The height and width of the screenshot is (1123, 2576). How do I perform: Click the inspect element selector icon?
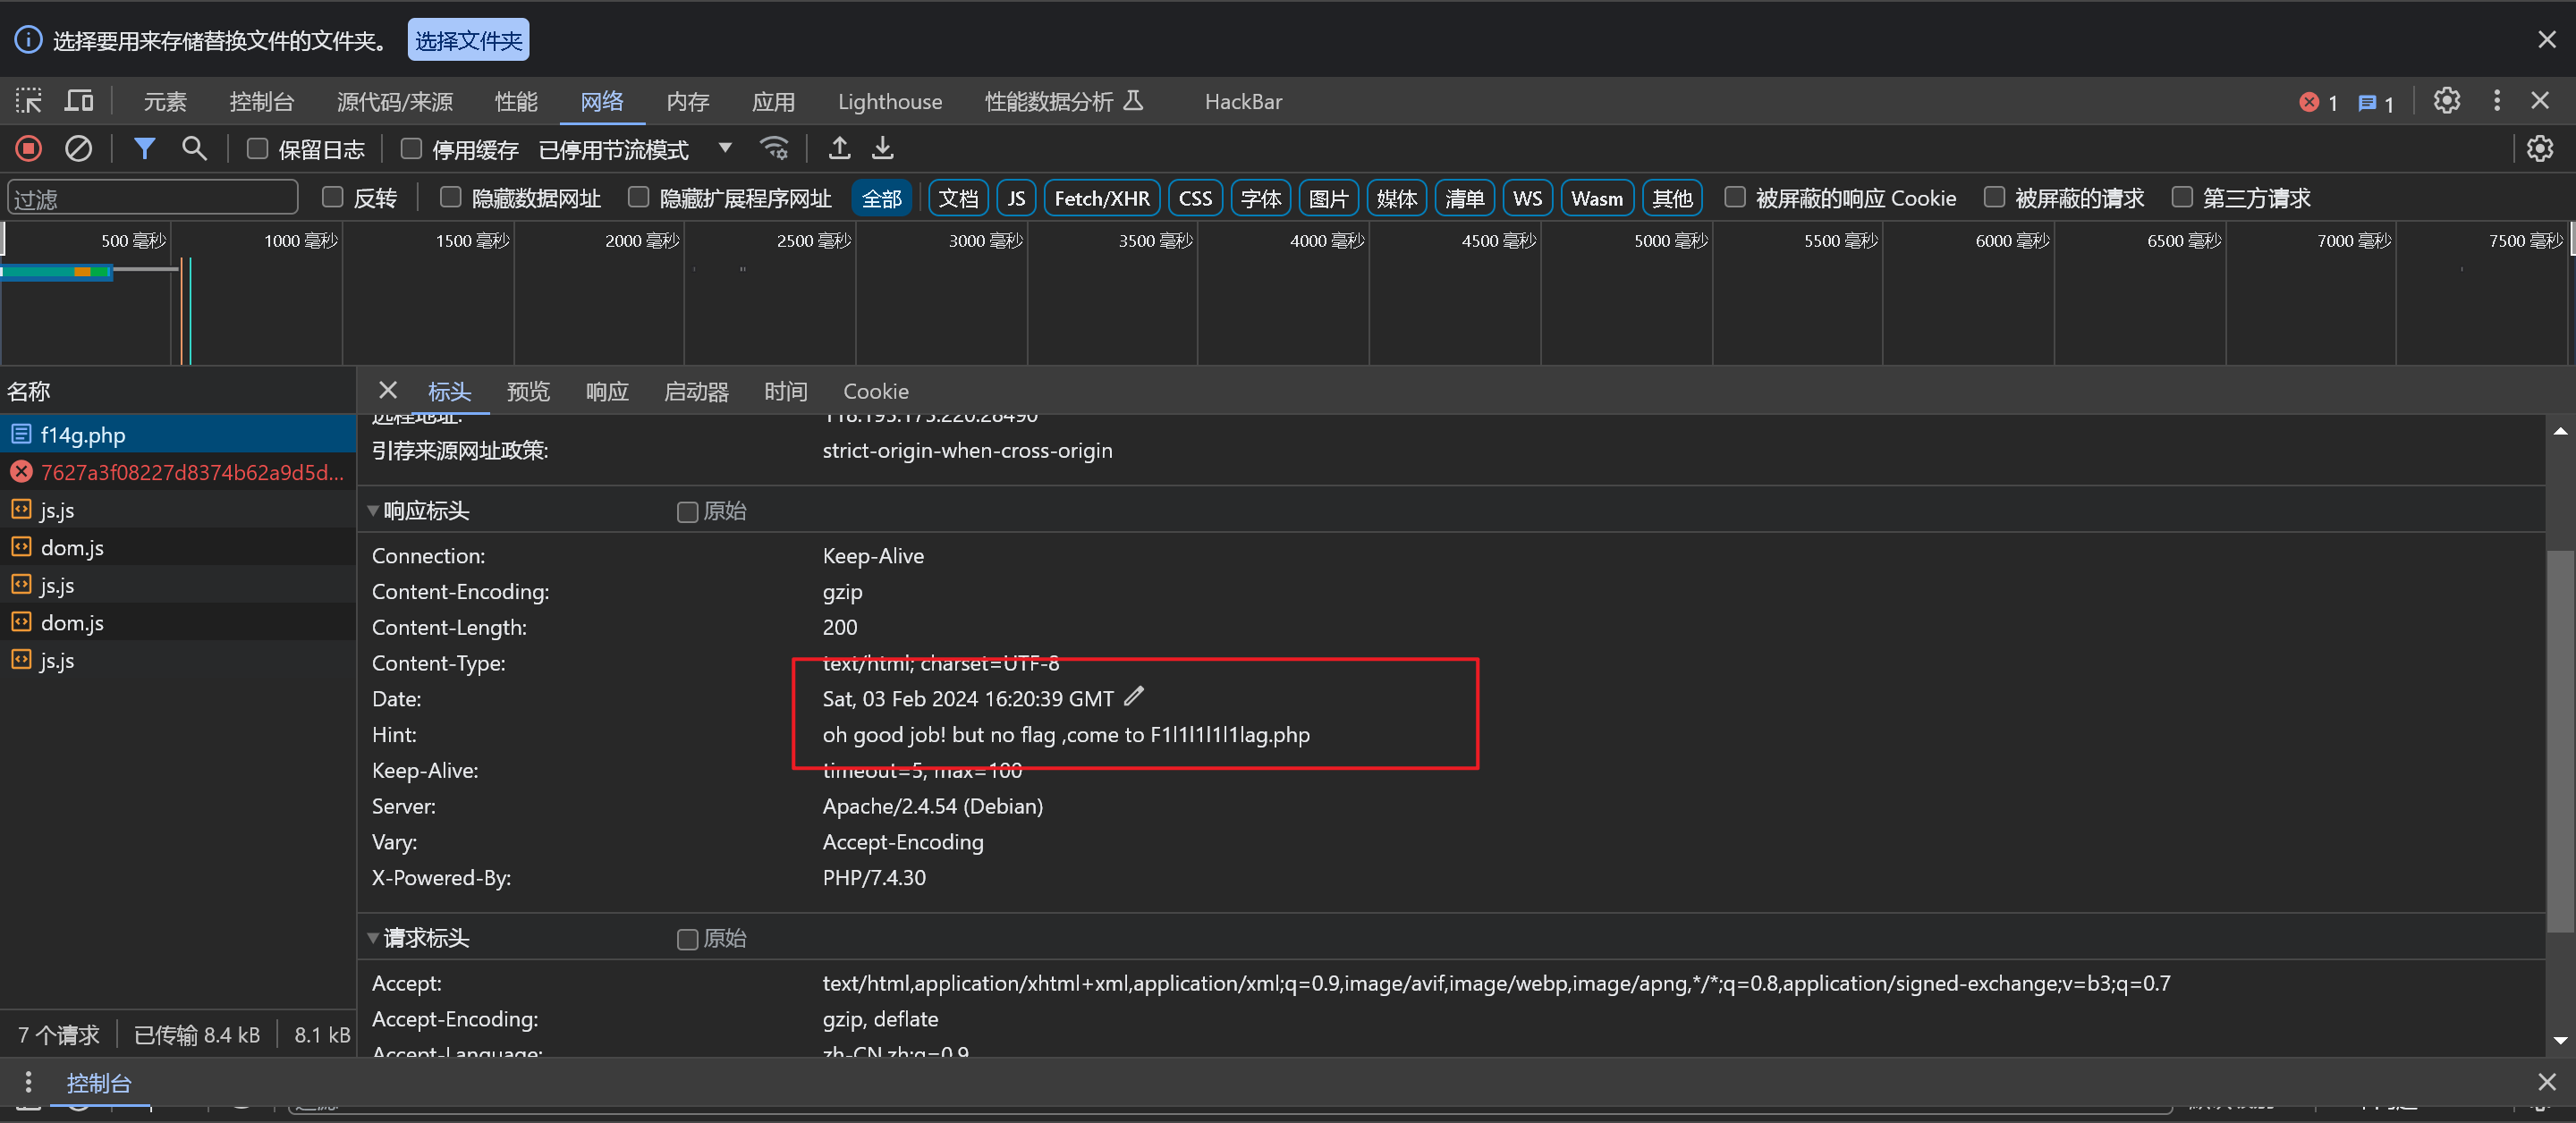click(28, 101)
